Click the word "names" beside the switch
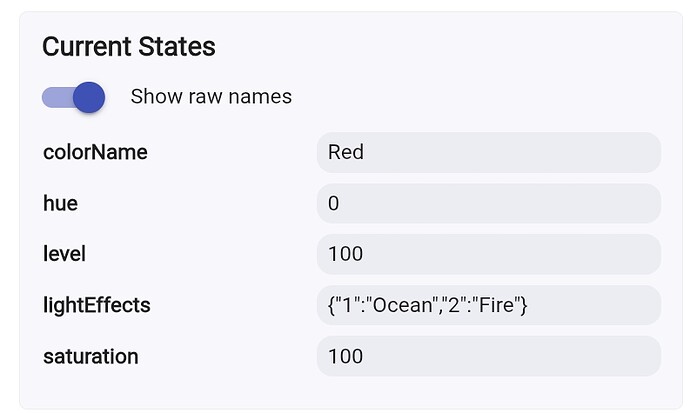 coord(263,97)
